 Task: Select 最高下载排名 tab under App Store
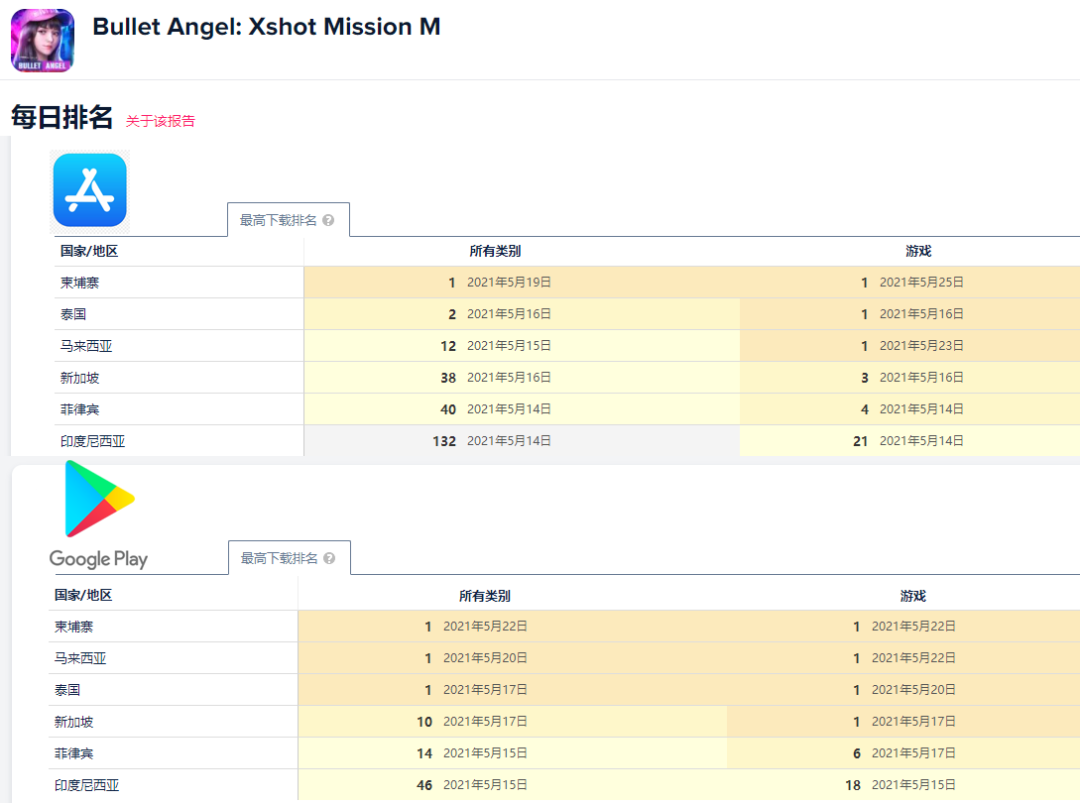tap(278, 220)
